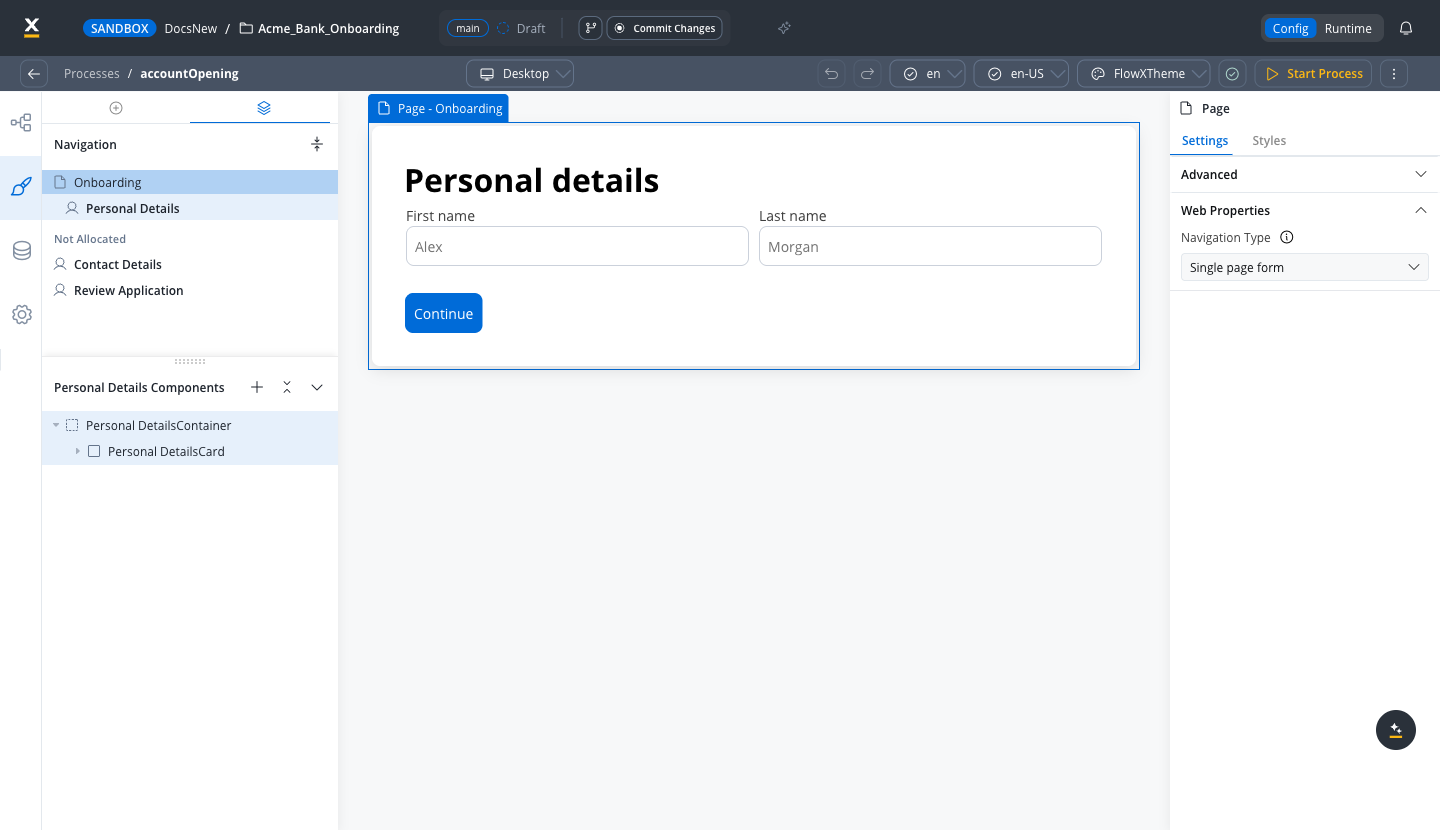The height and width of the screenshot is (830, 1440).
Task: Select the add-components plus tab
Action: (116, 107)
